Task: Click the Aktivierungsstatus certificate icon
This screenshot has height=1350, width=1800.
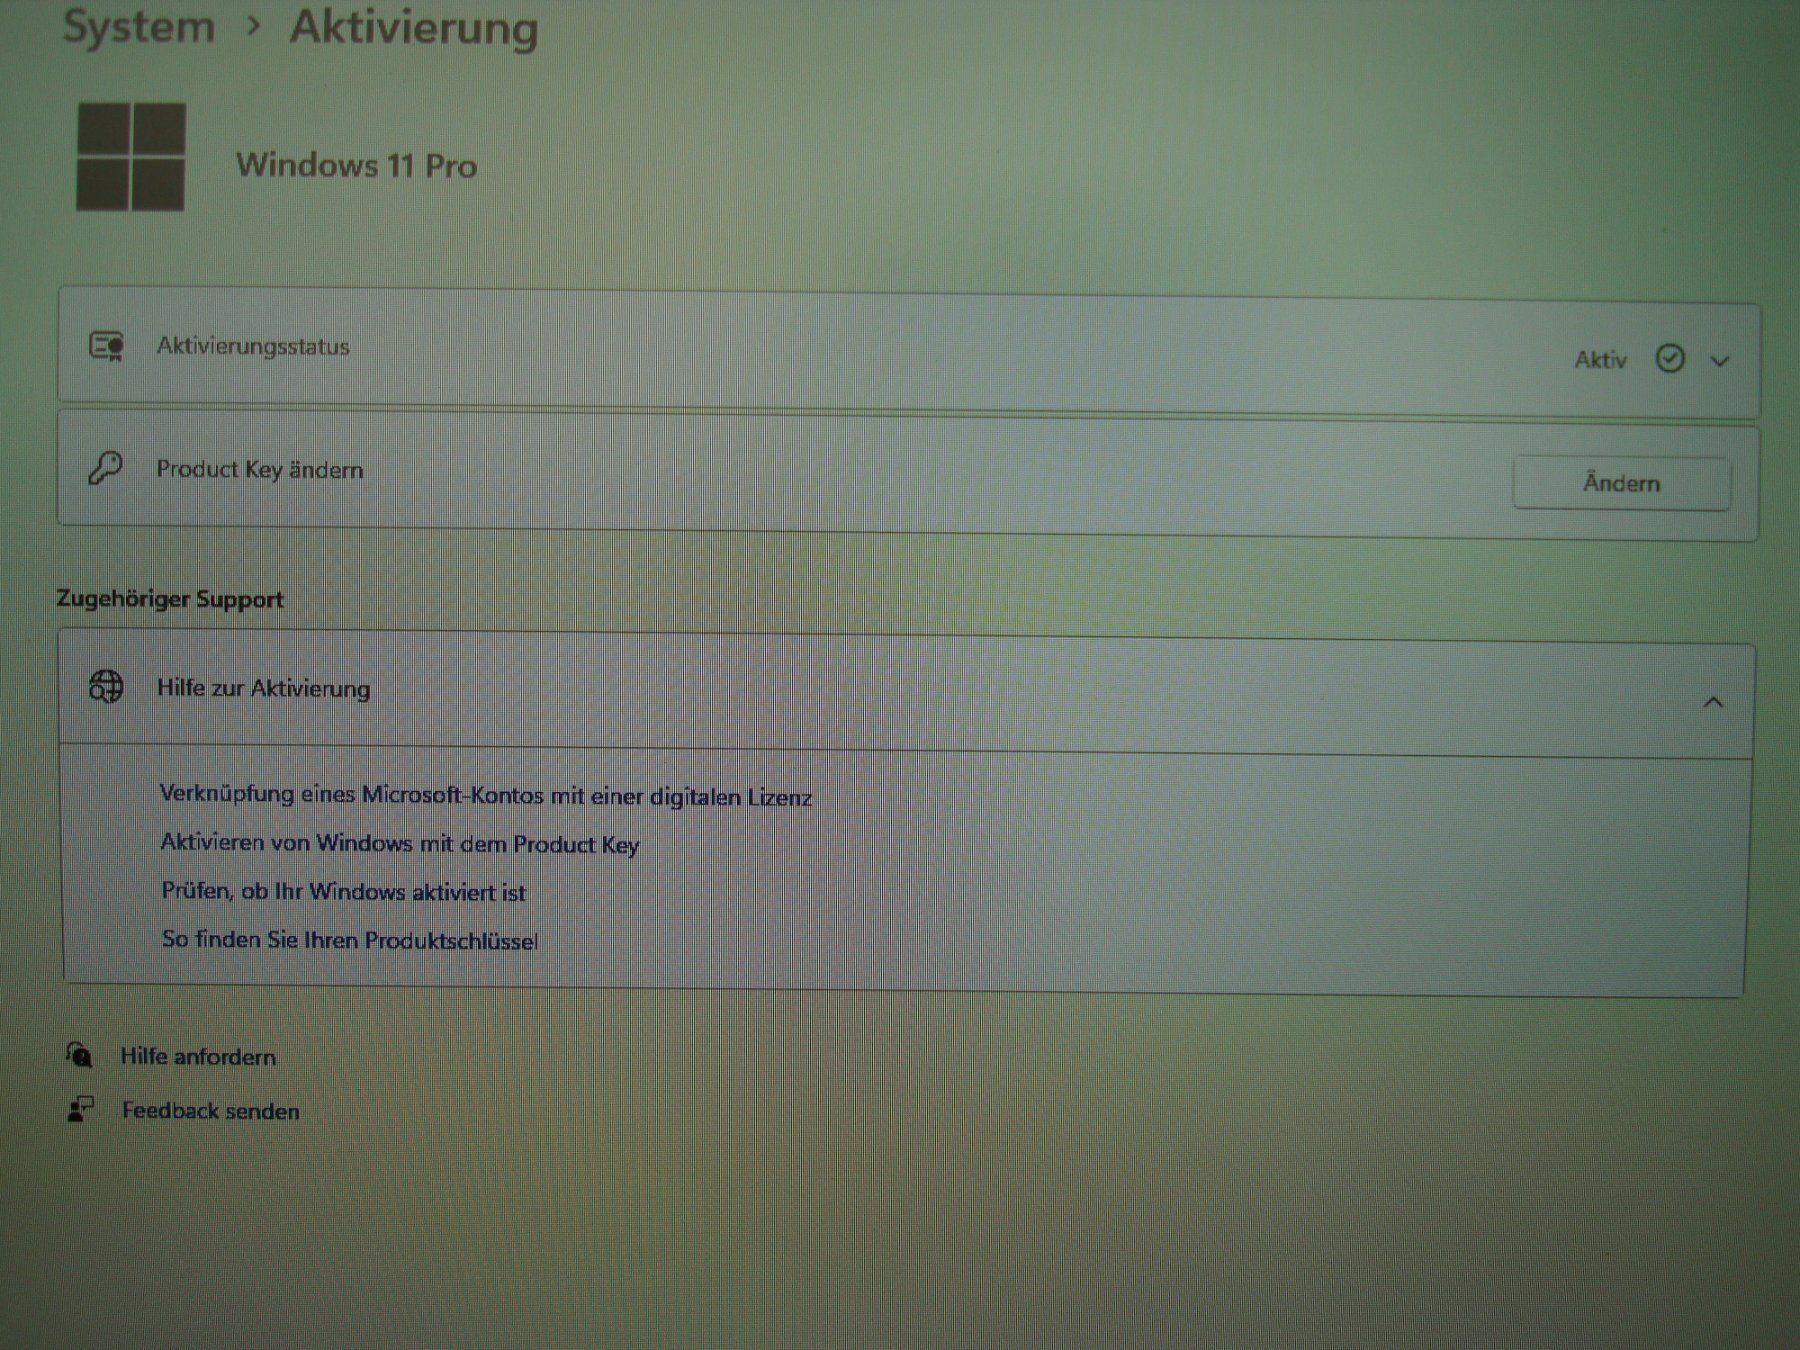Action: [106, 346]
